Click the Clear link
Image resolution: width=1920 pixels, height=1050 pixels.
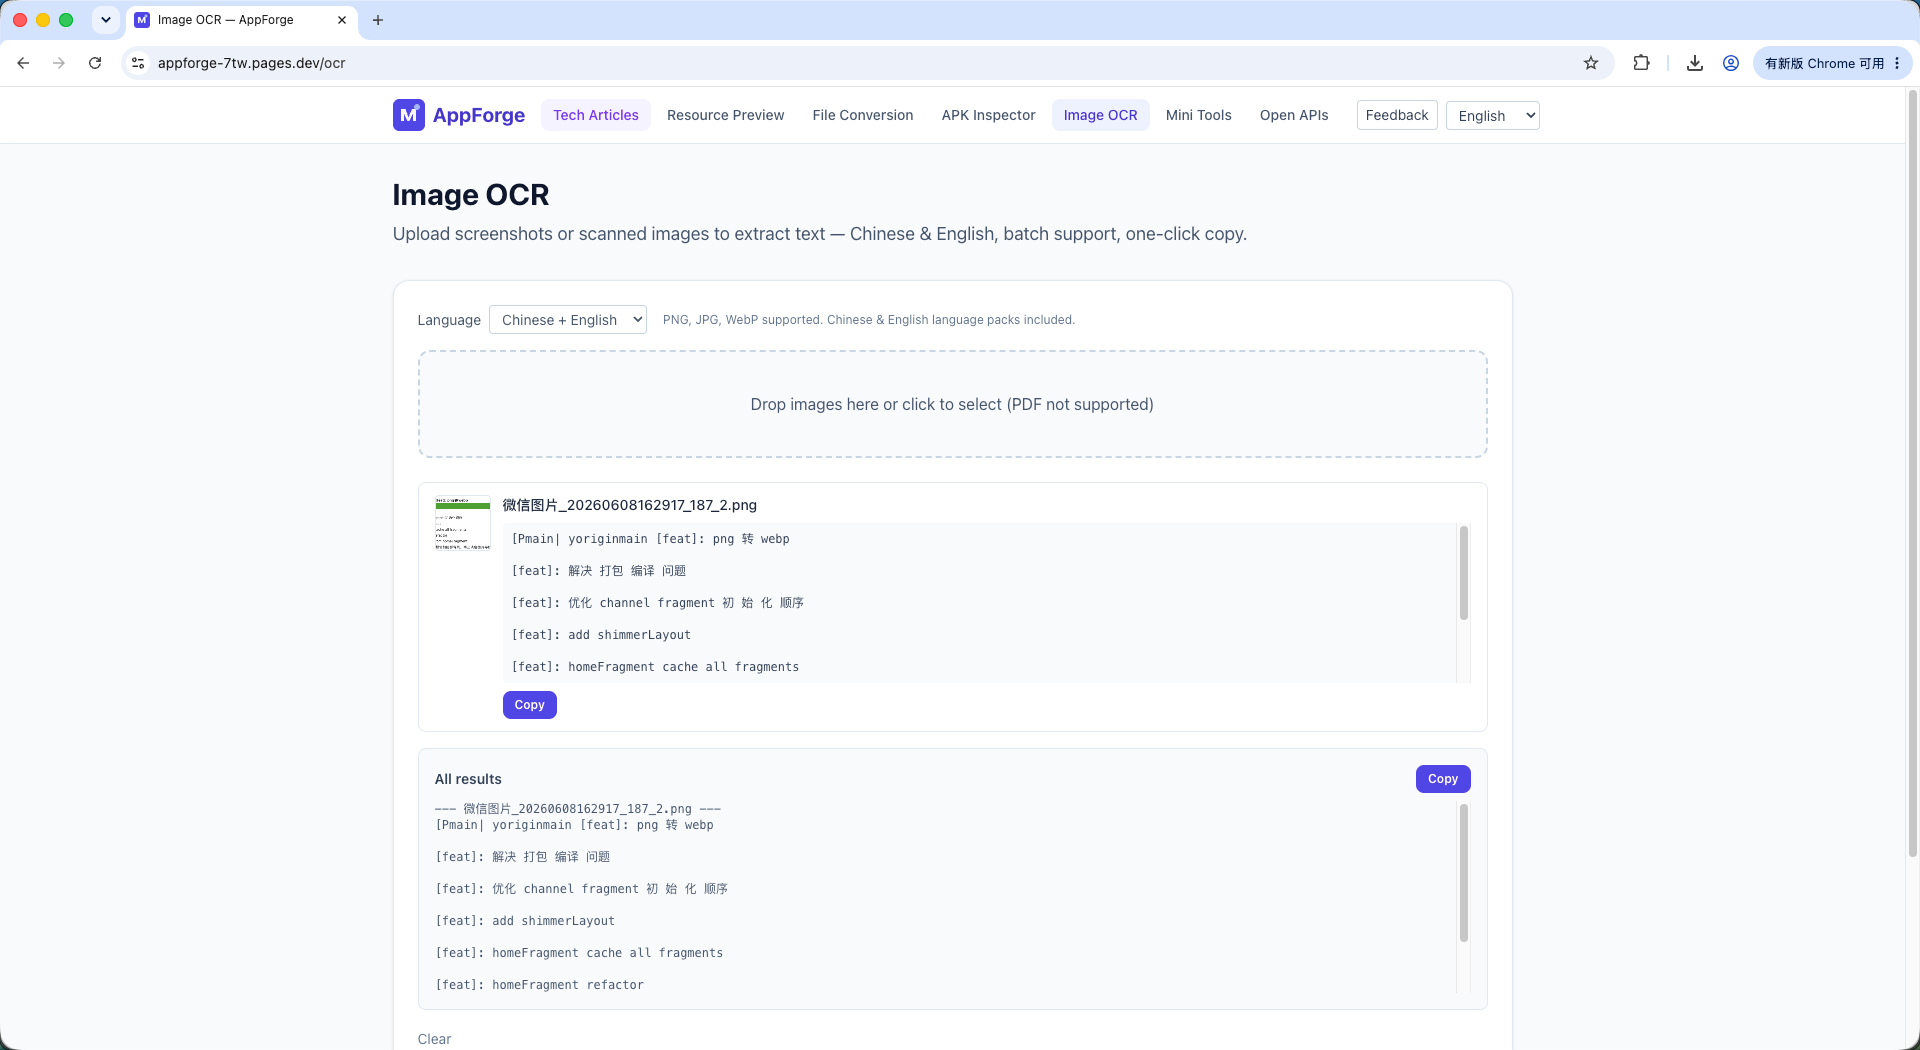coord(434,1039)
